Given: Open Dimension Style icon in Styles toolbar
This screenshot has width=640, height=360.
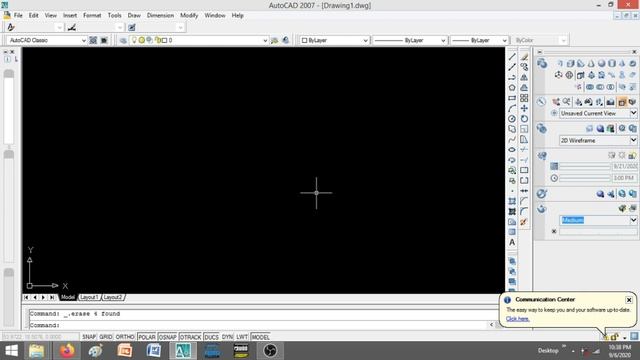Looking at the screenshot, I should (x=72, y=27).
